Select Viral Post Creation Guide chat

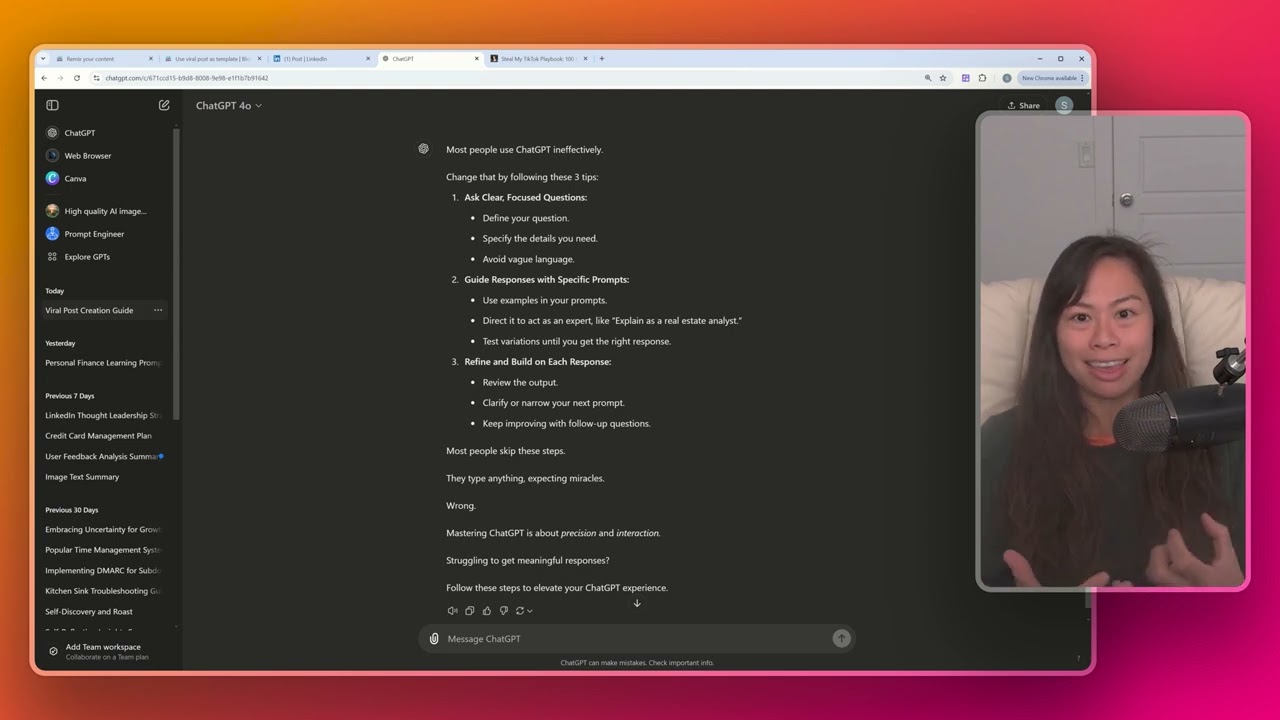point(89,310)
